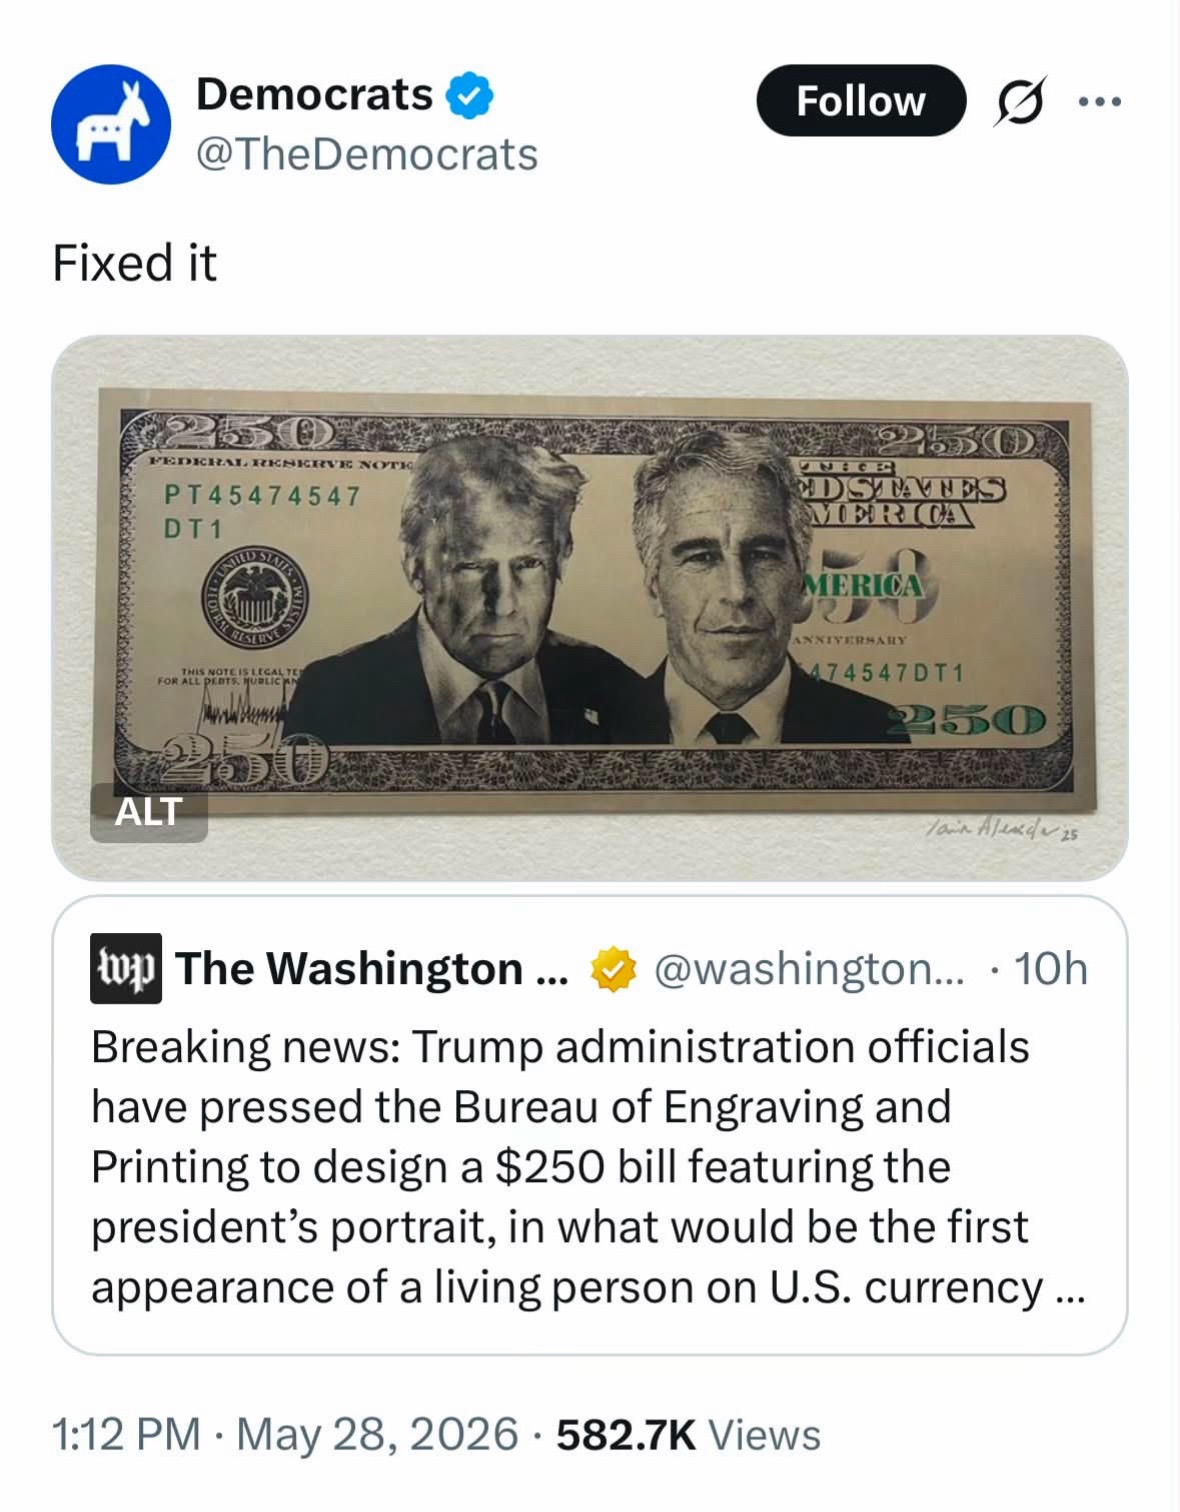This screenshot has height=1512, width=1180.
Task: Open The Washington Post account name
Action: (371, 969)
